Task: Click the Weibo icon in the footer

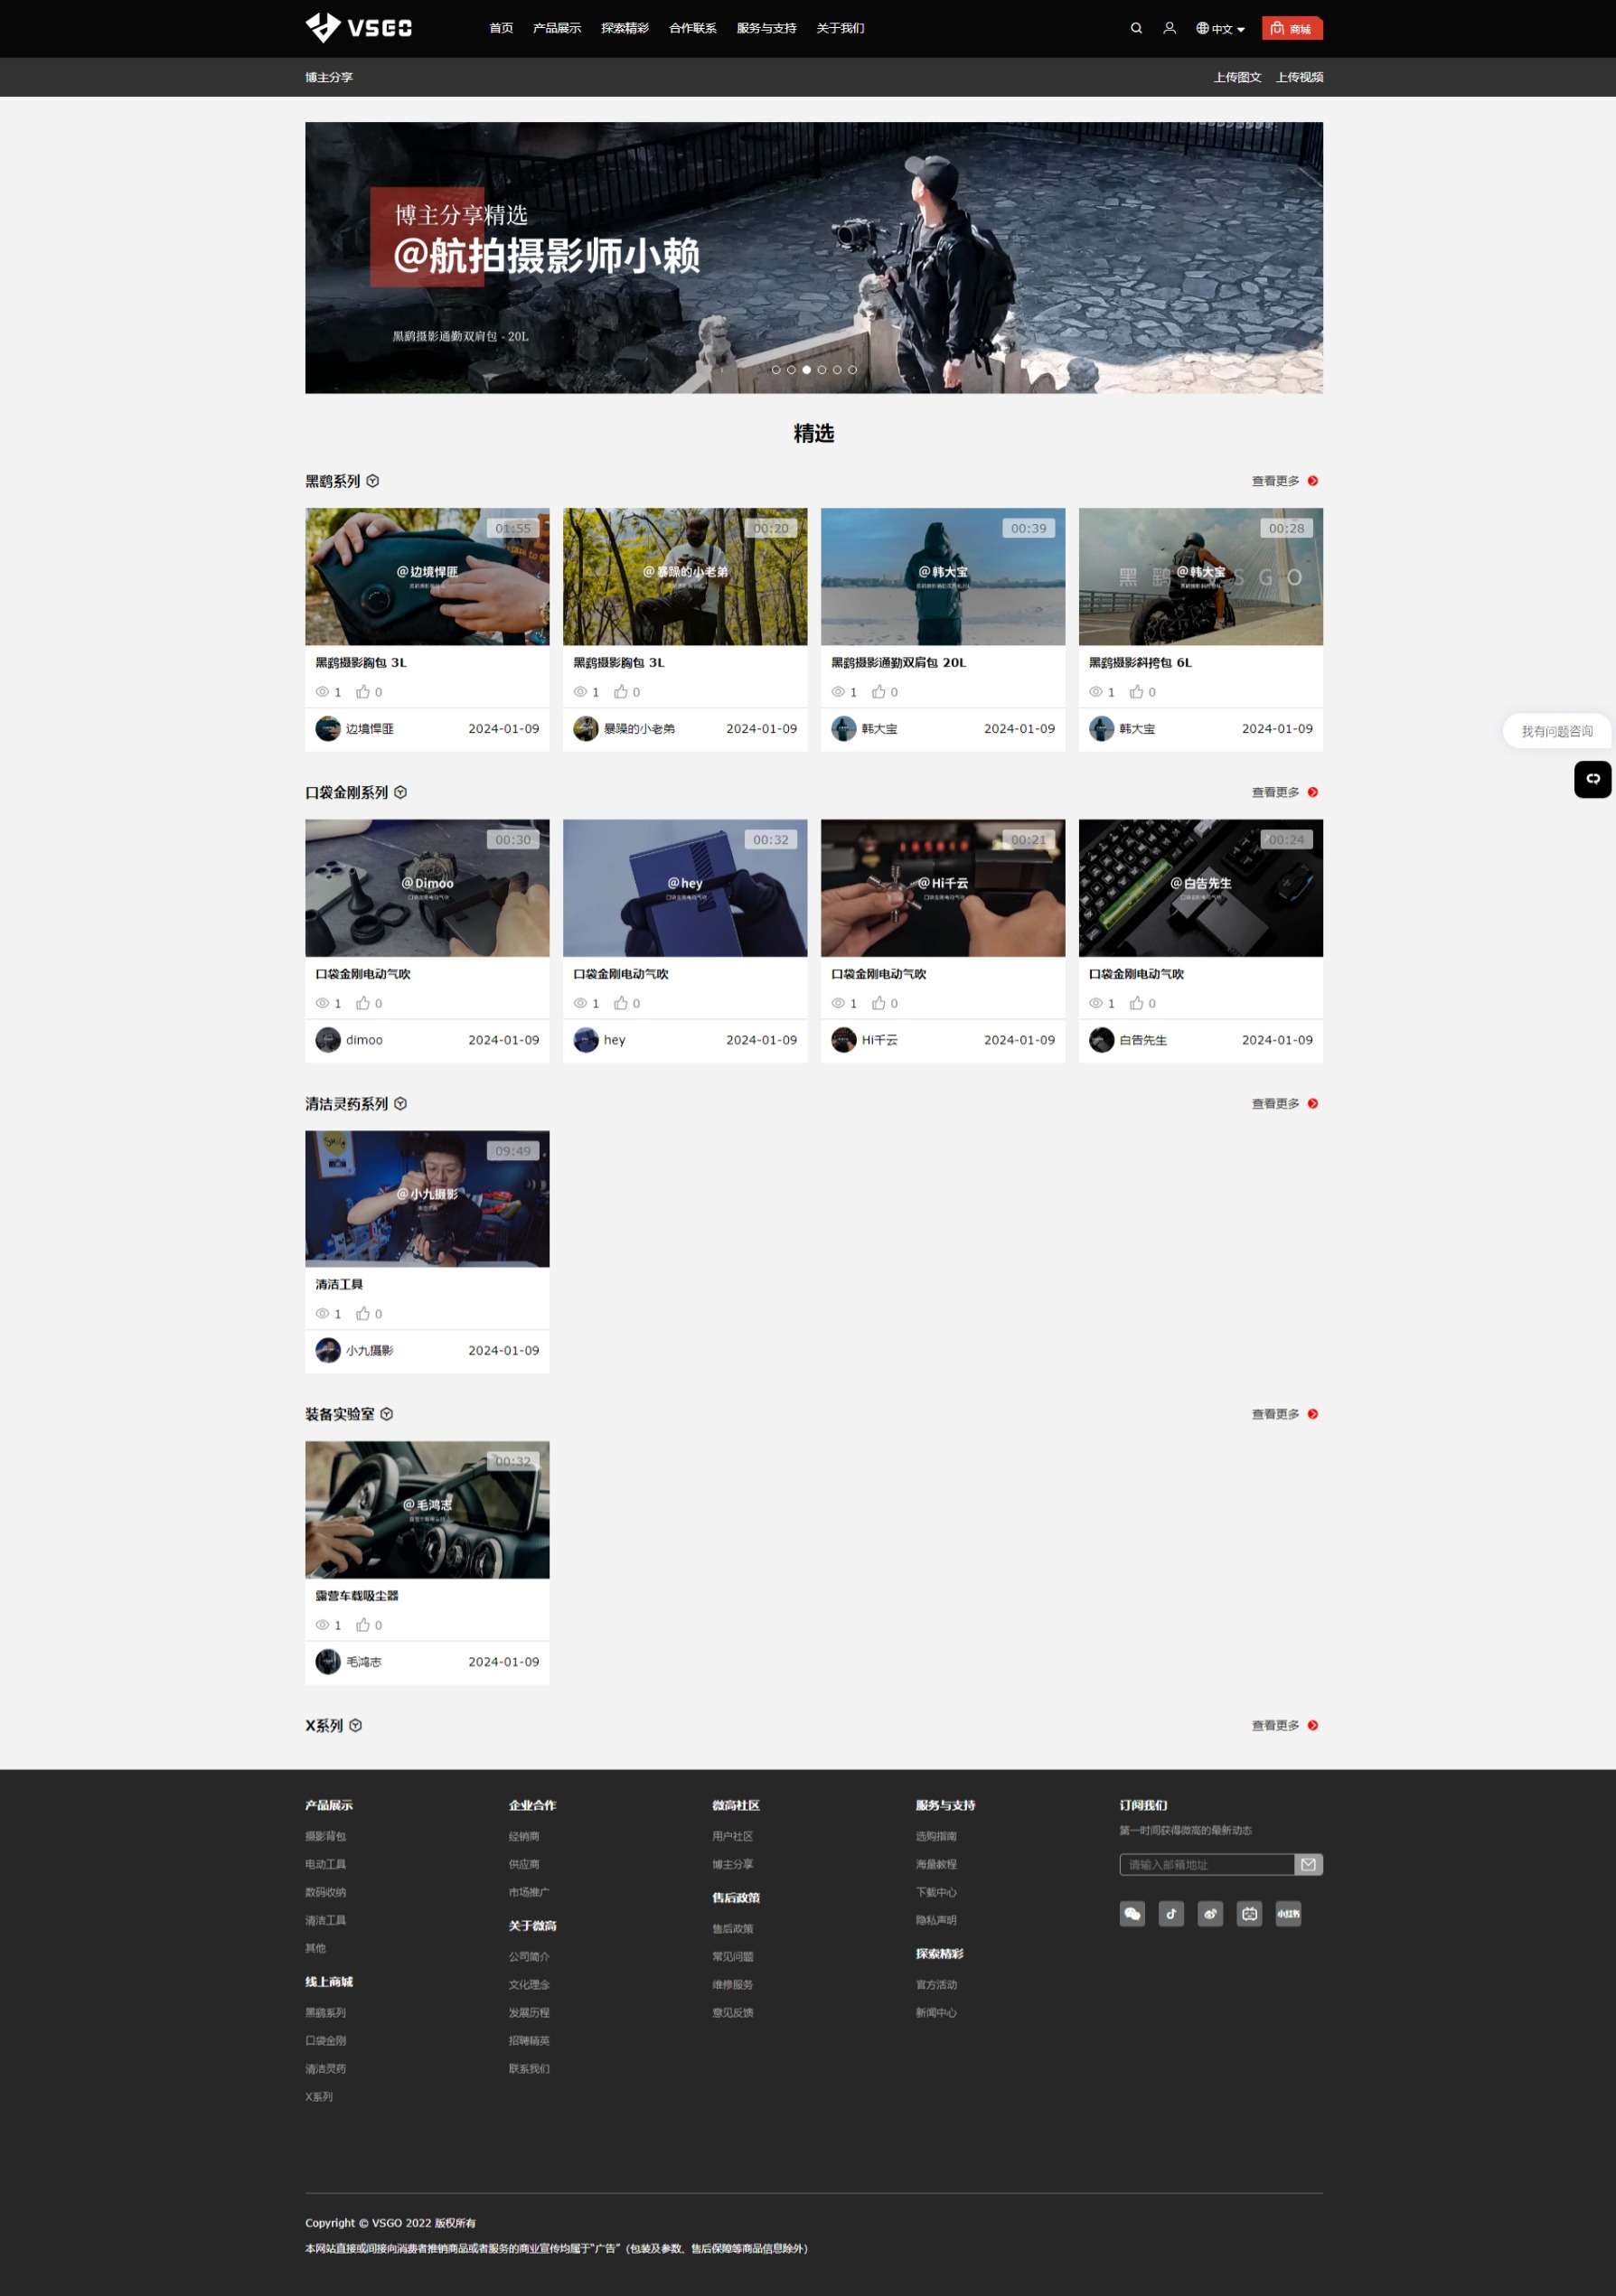Action: [x=1210, y=1913]
